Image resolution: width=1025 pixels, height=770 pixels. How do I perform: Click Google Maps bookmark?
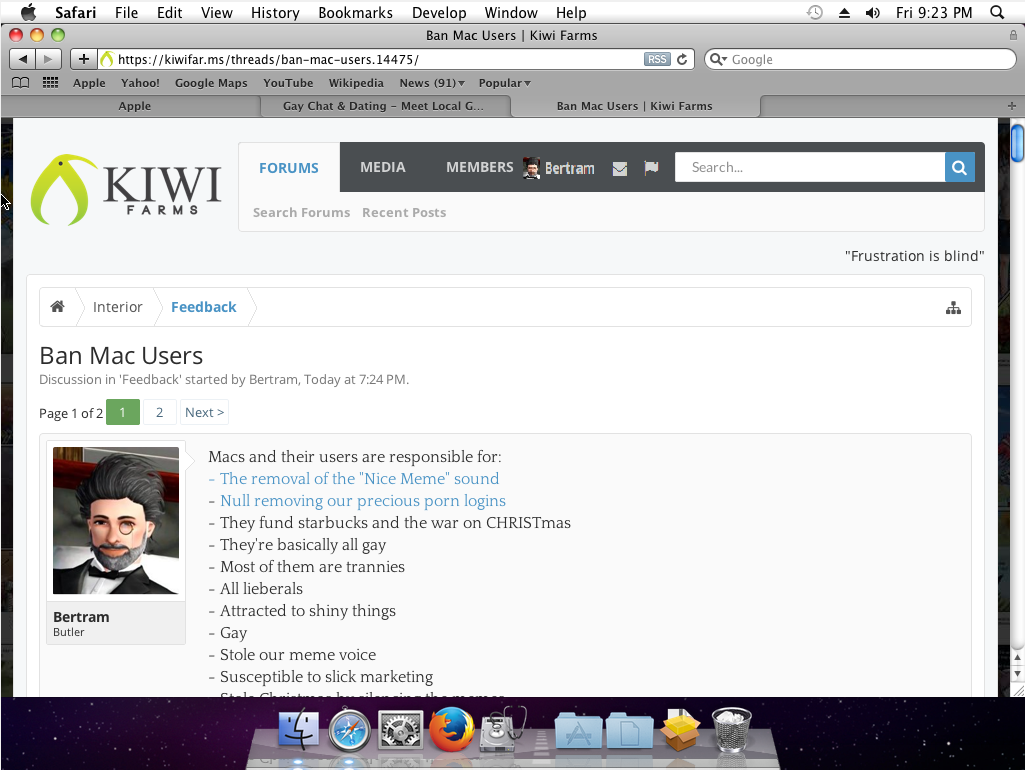tap(211, 83)
